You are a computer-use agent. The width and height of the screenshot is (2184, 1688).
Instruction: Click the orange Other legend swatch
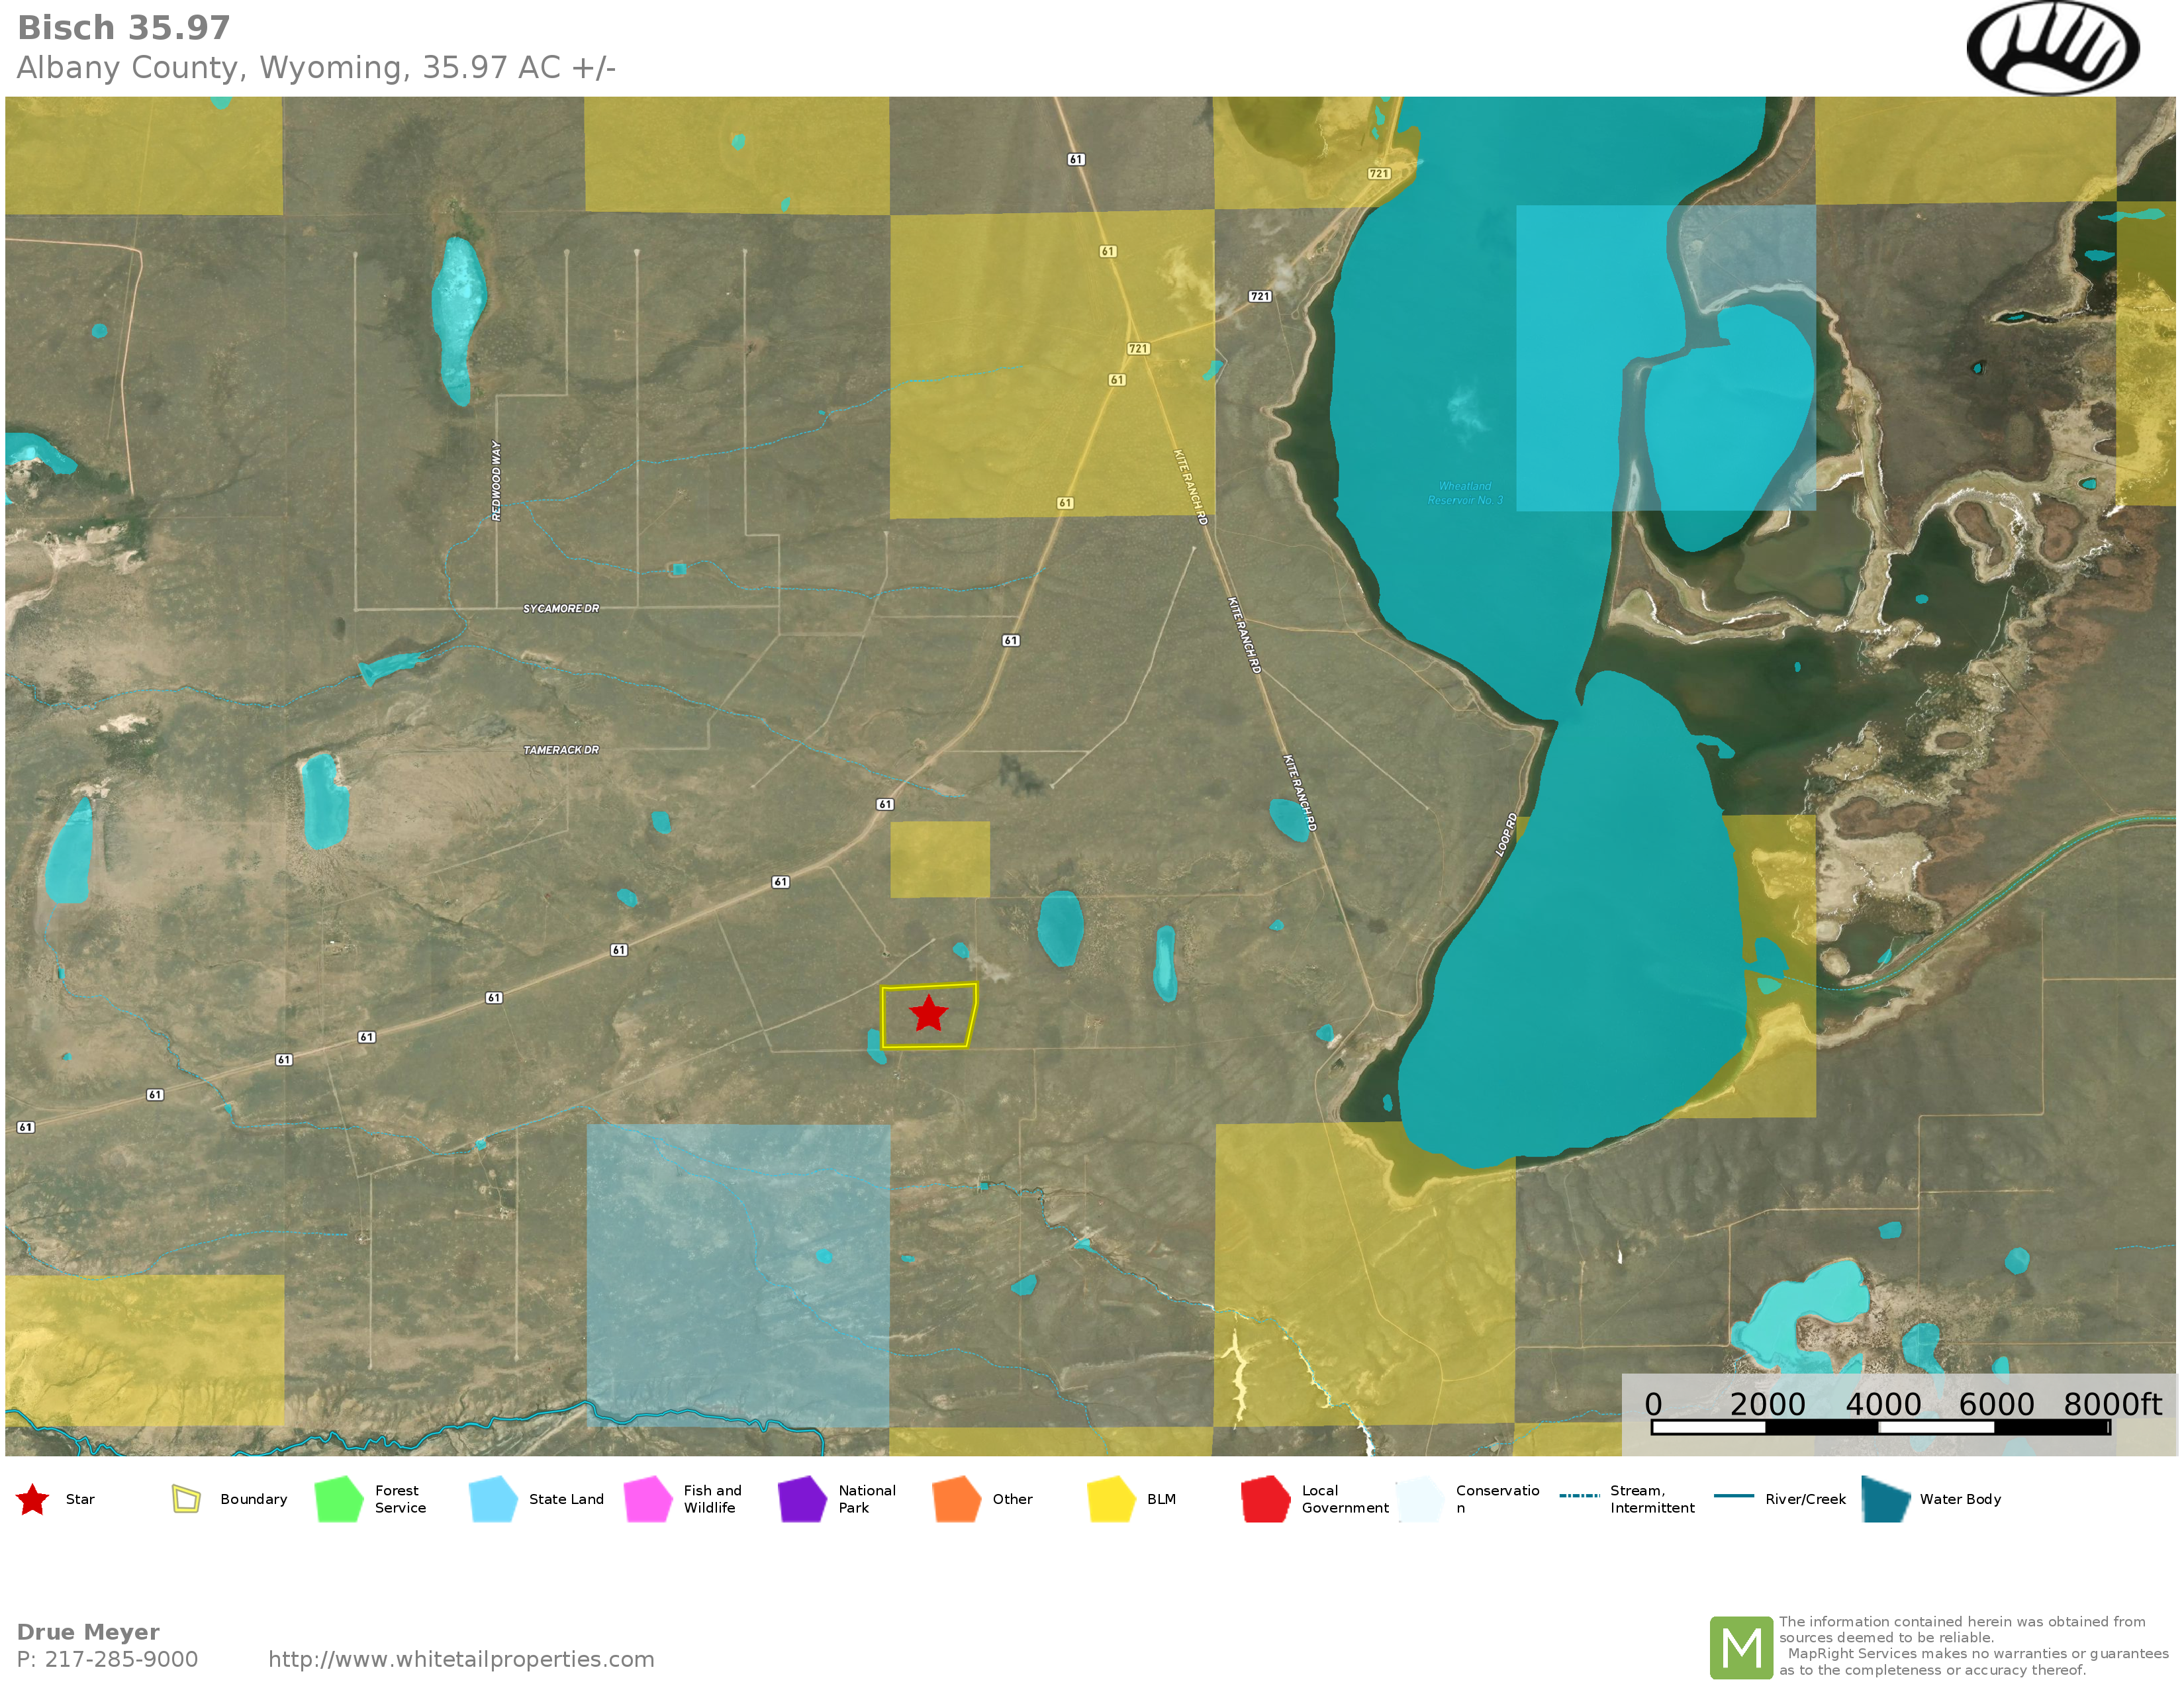tap(956, 1499)
